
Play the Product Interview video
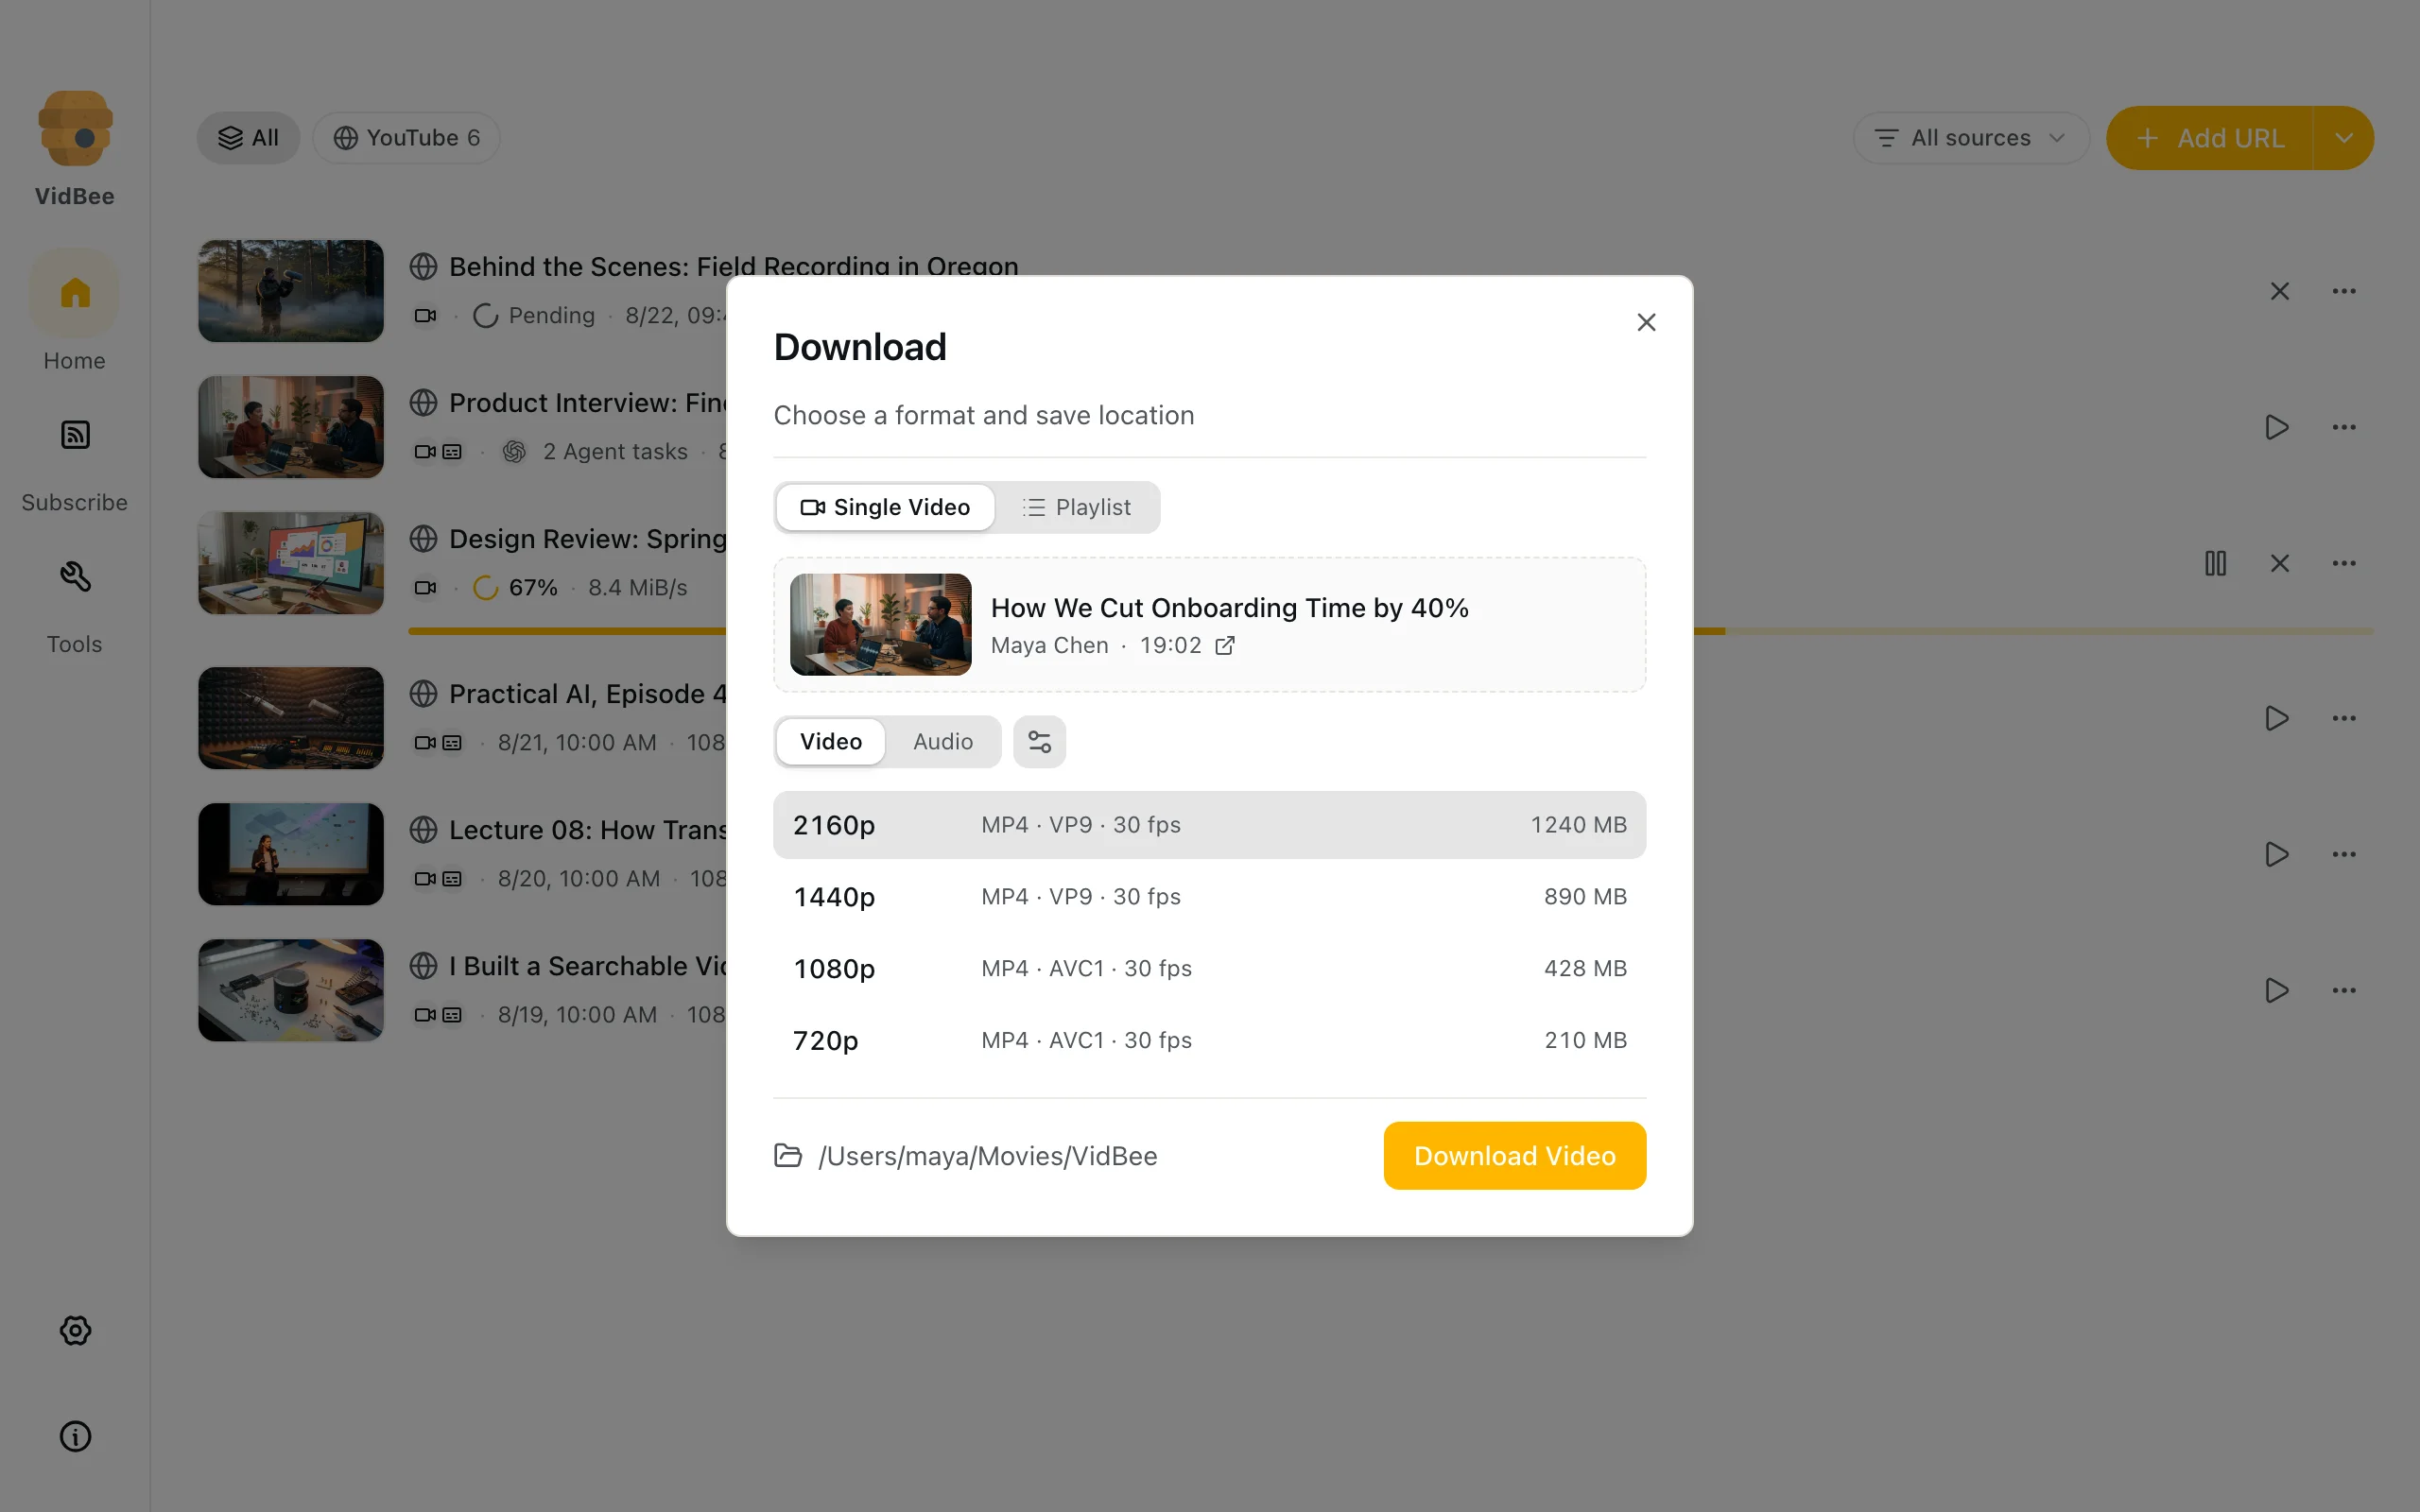tap(2277, 427)
